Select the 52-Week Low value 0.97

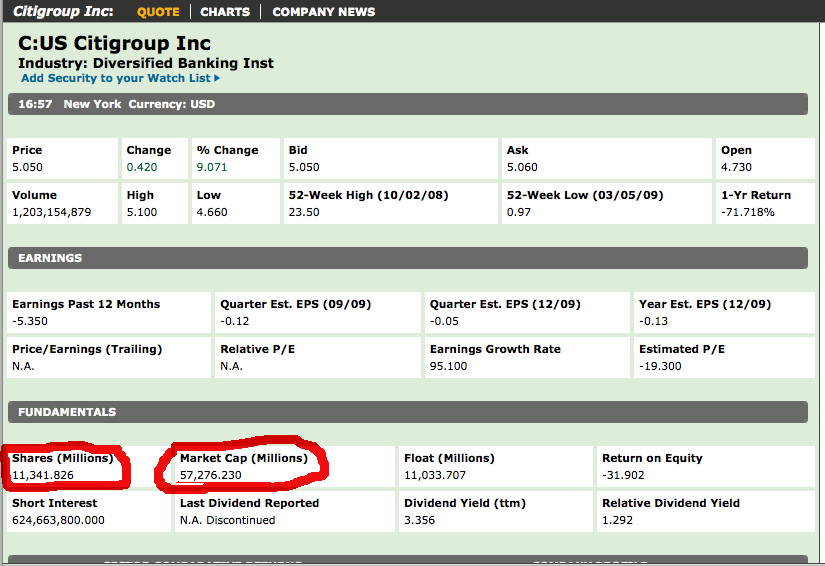click(x=518, y=212)
